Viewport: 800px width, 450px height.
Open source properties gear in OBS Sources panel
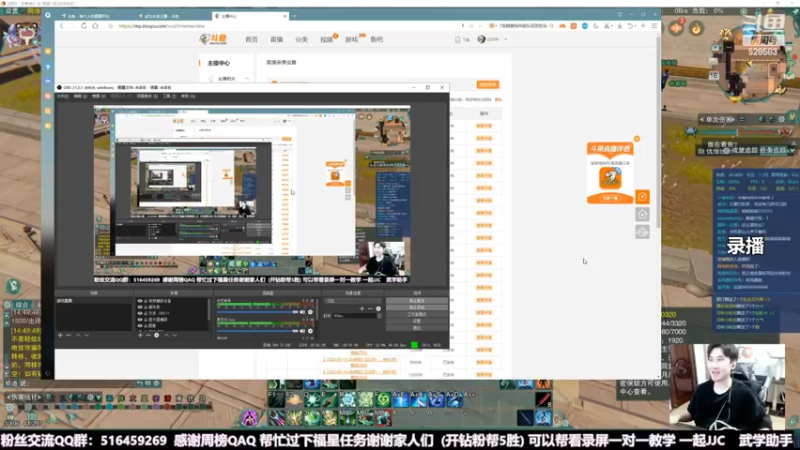coord(157,335)
